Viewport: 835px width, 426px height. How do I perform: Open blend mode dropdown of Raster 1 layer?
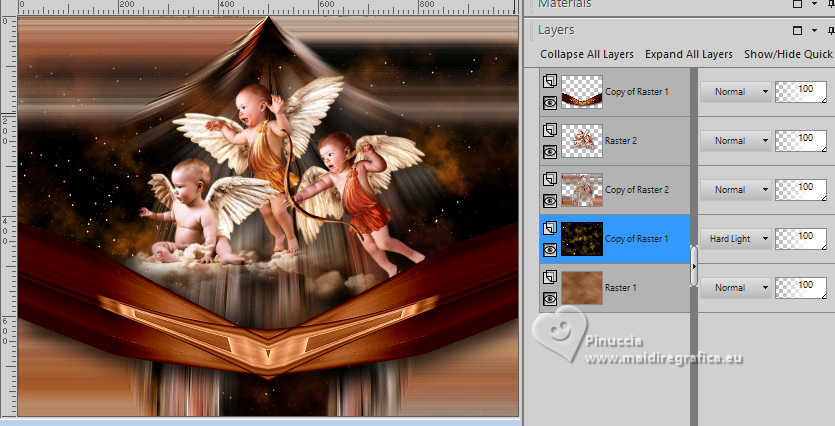735,288
